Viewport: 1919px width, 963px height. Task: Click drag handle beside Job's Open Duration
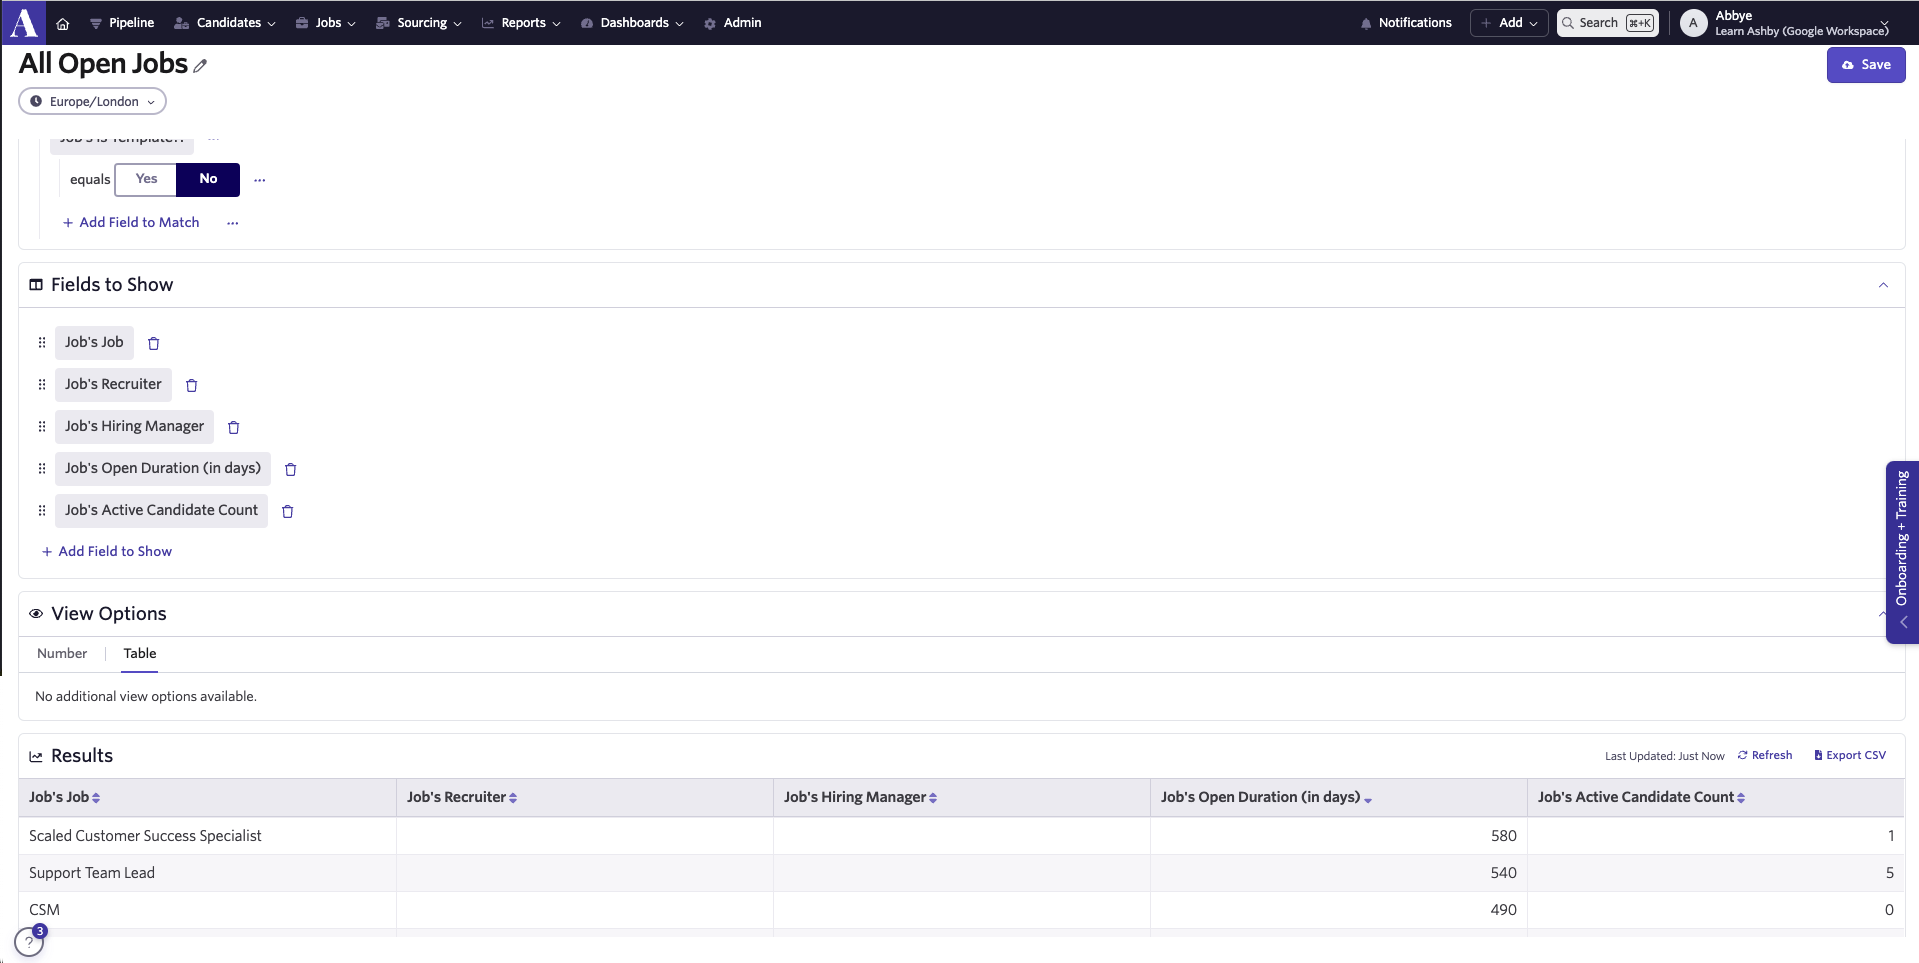(x=42, y=468)
